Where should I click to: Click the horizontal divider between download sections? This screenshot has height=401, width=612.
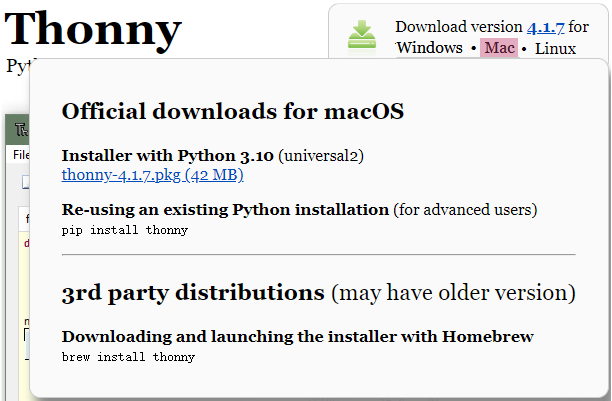[318, 255]
